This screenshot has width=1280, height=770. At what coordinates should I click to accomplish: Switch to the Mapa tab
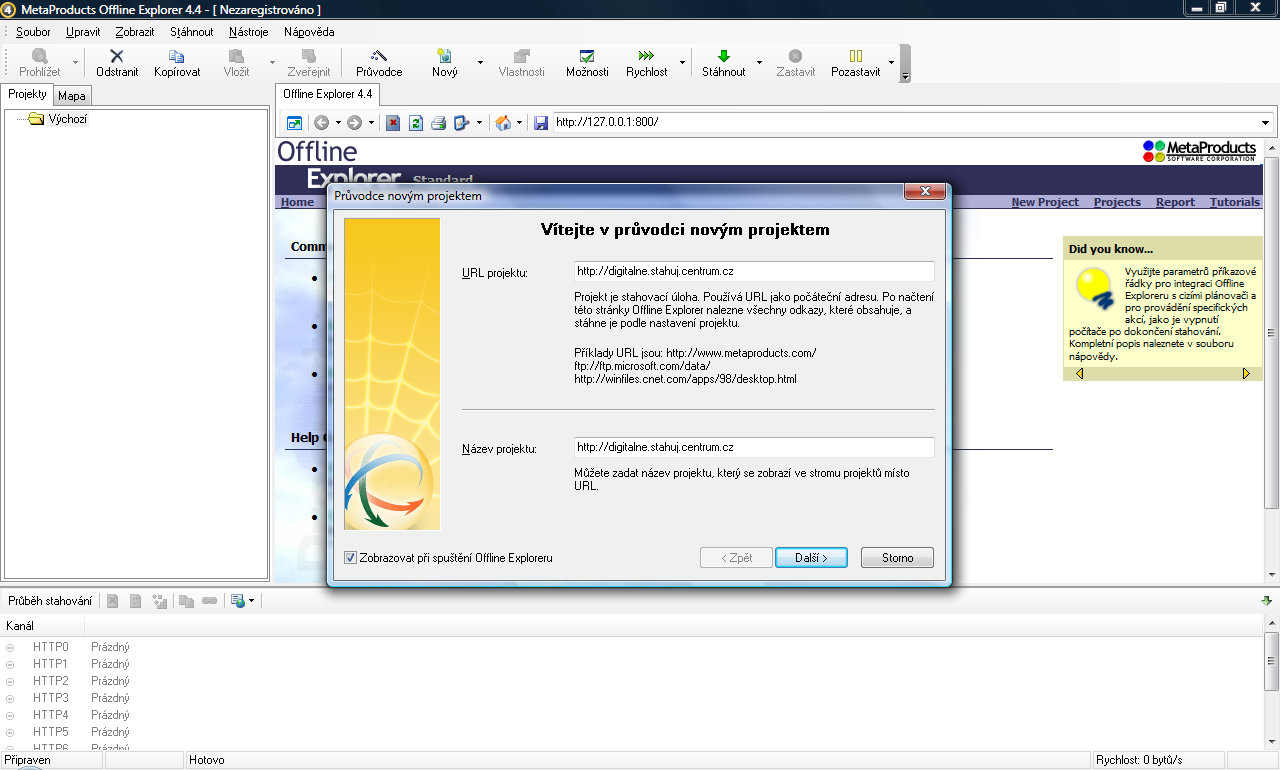[71, 96]
